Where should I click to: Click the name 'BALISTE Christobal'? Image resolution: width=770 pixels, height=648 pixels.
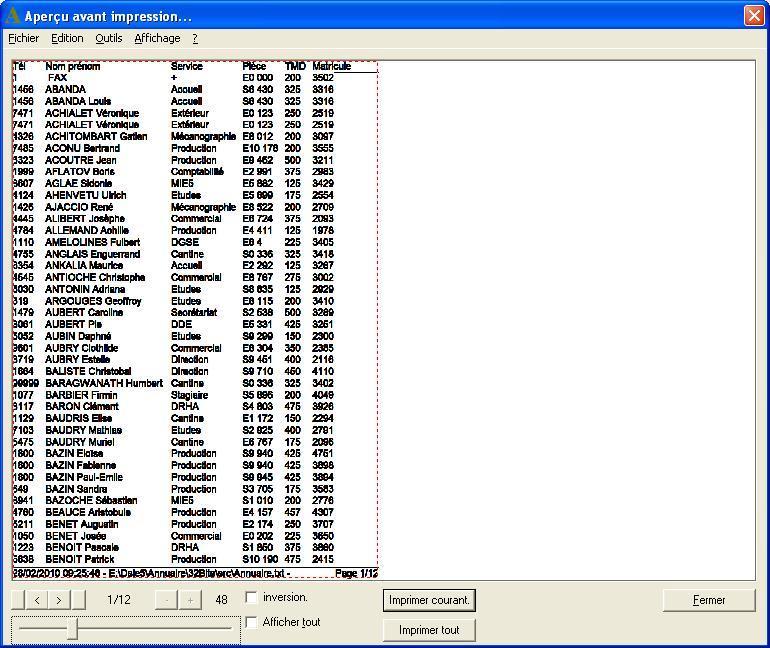point(88,371)
